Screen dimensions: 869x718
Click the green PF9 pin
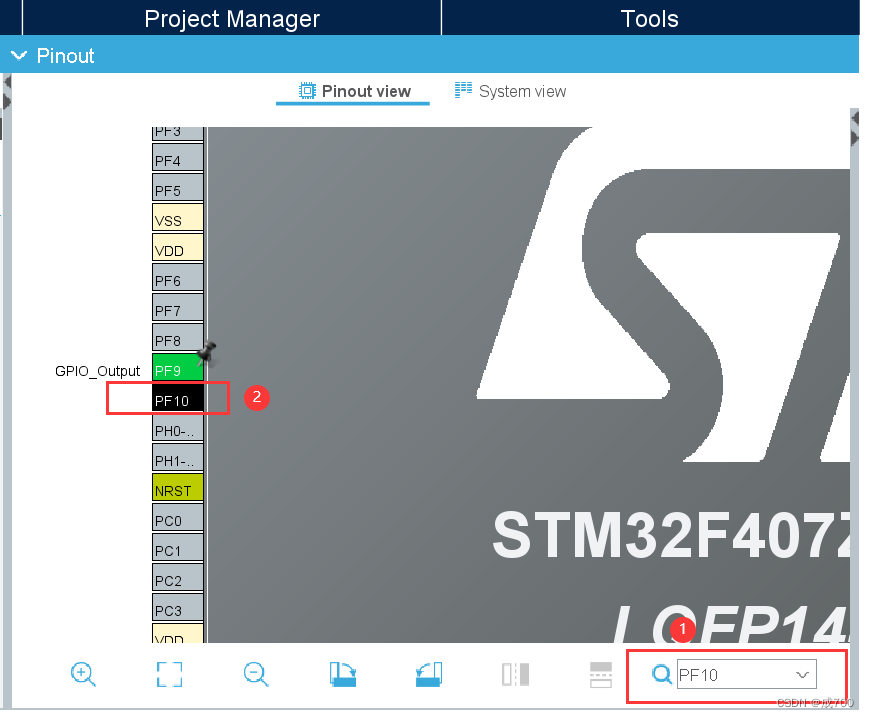[178, 367]
